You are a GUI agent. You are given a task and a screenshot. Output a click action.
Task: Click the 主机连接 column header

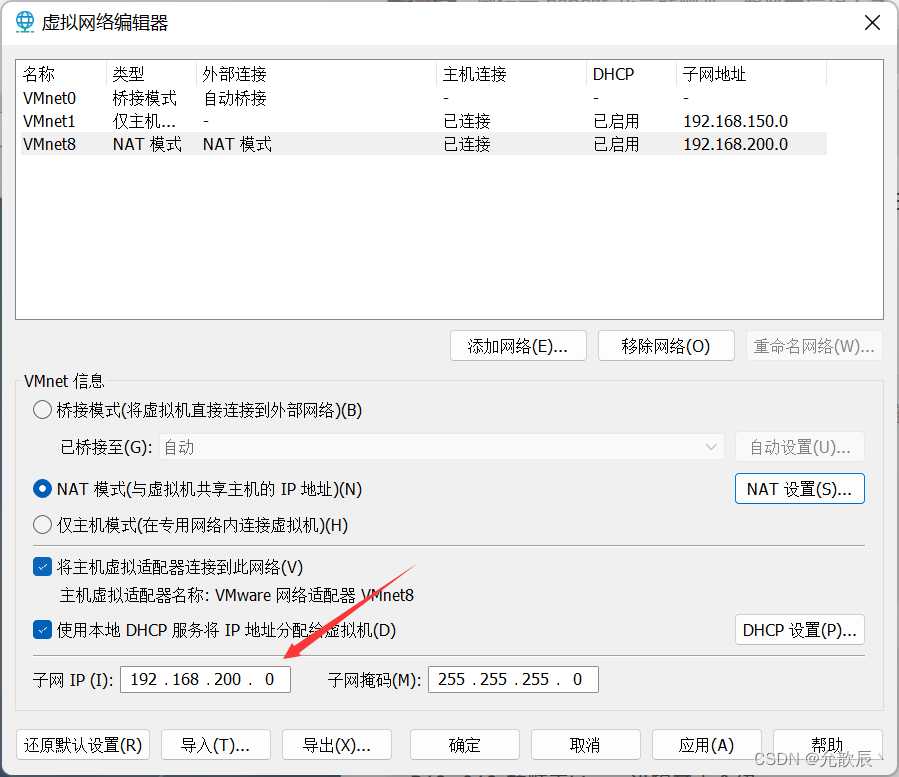511,74
